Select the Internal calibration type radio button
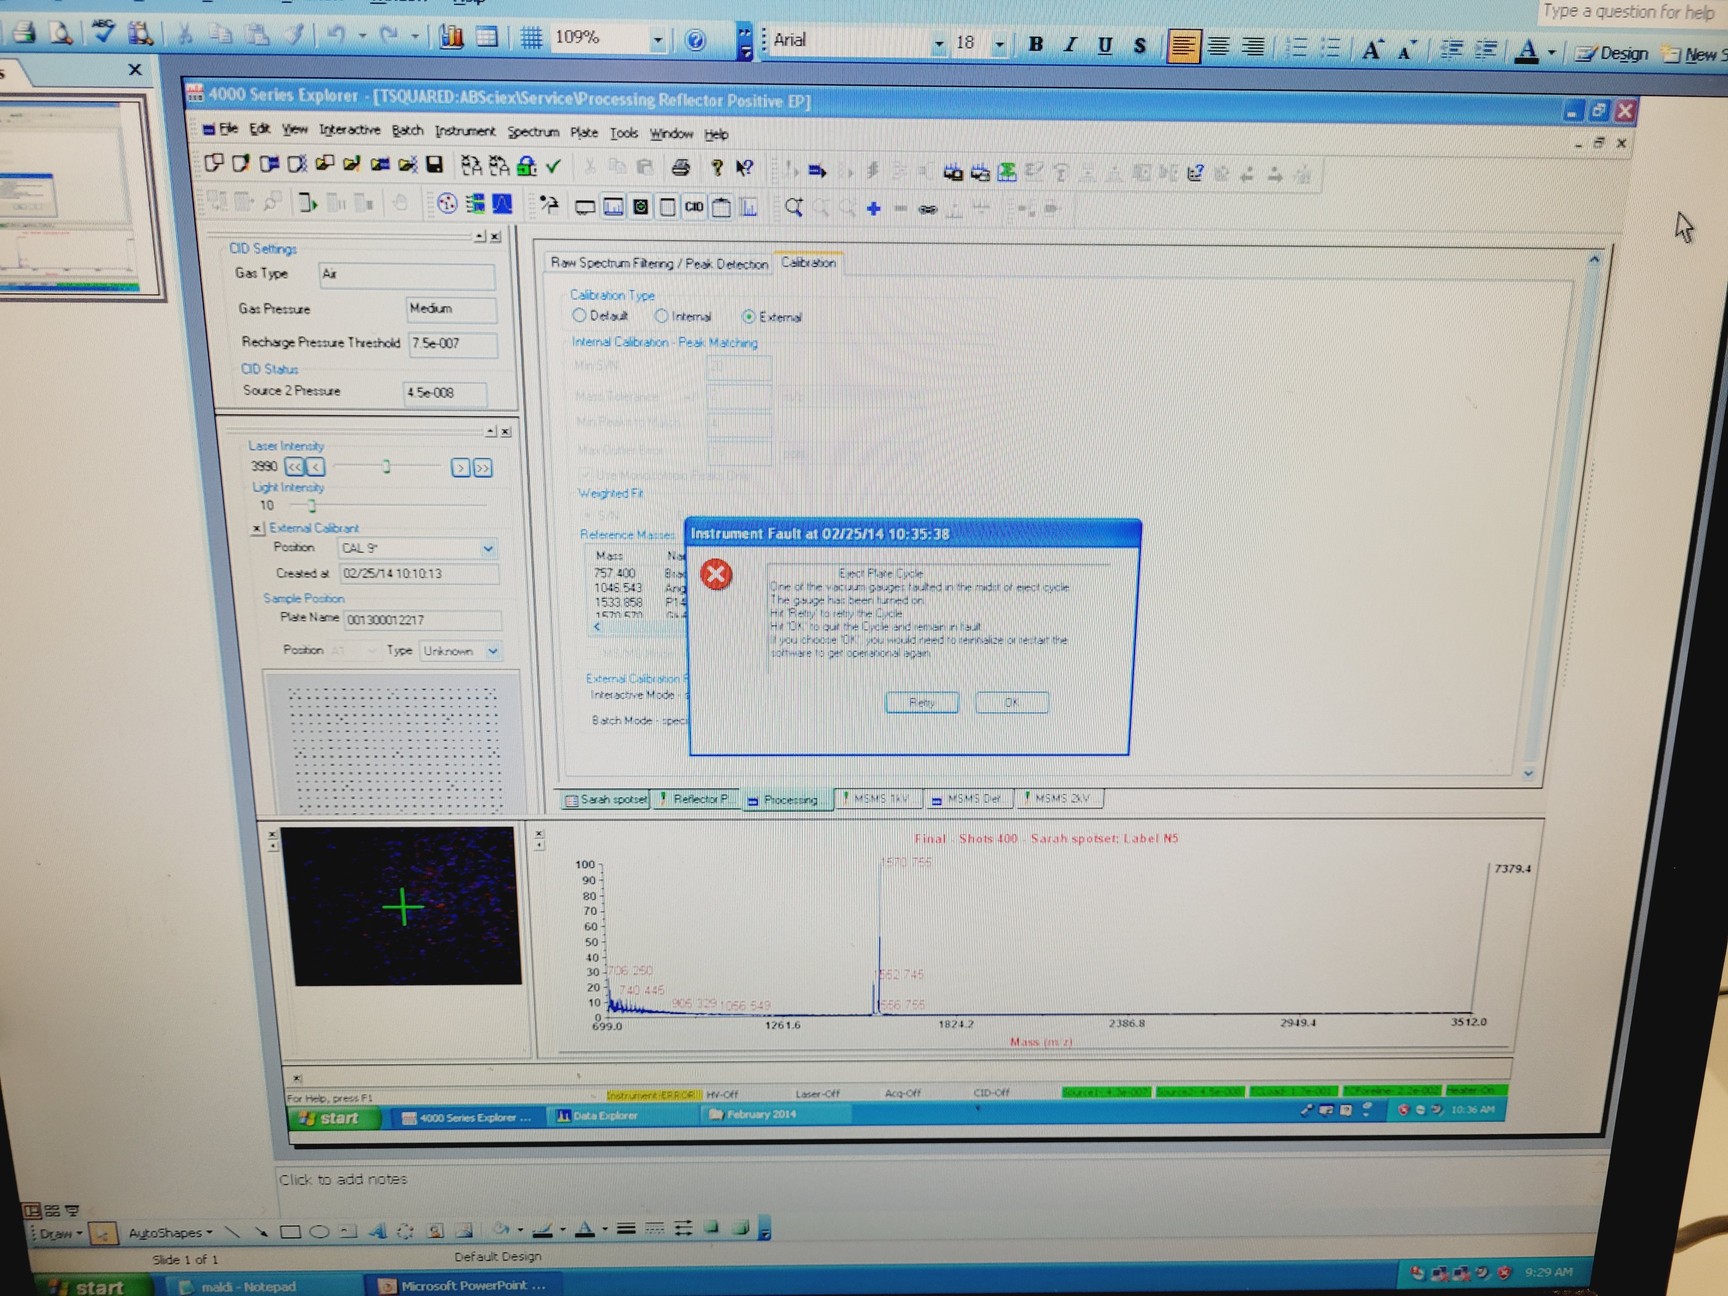 (661, 316)
